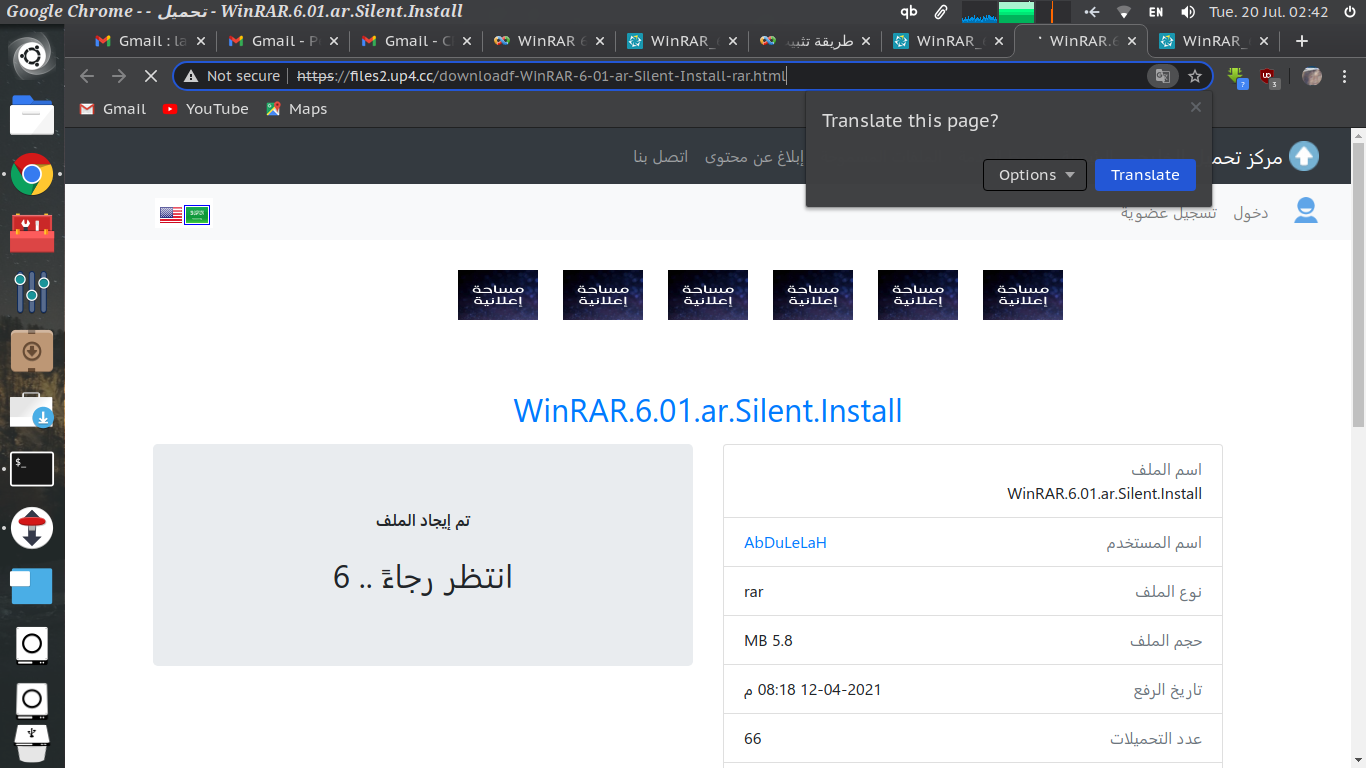Image resolution: width=1366 pixels, height=768 pixels.
Task: Click the 'انتظر رجاءً .. 6' countdown text
Action: point(423,577)
